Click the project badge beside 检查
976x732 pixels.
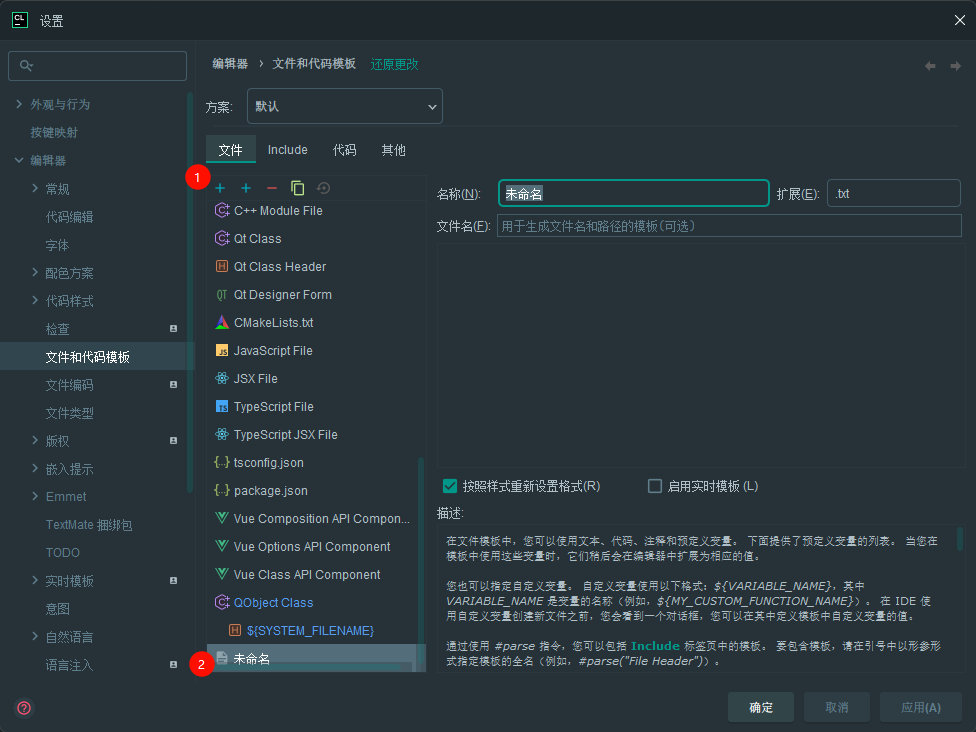(x=174, y=329)
